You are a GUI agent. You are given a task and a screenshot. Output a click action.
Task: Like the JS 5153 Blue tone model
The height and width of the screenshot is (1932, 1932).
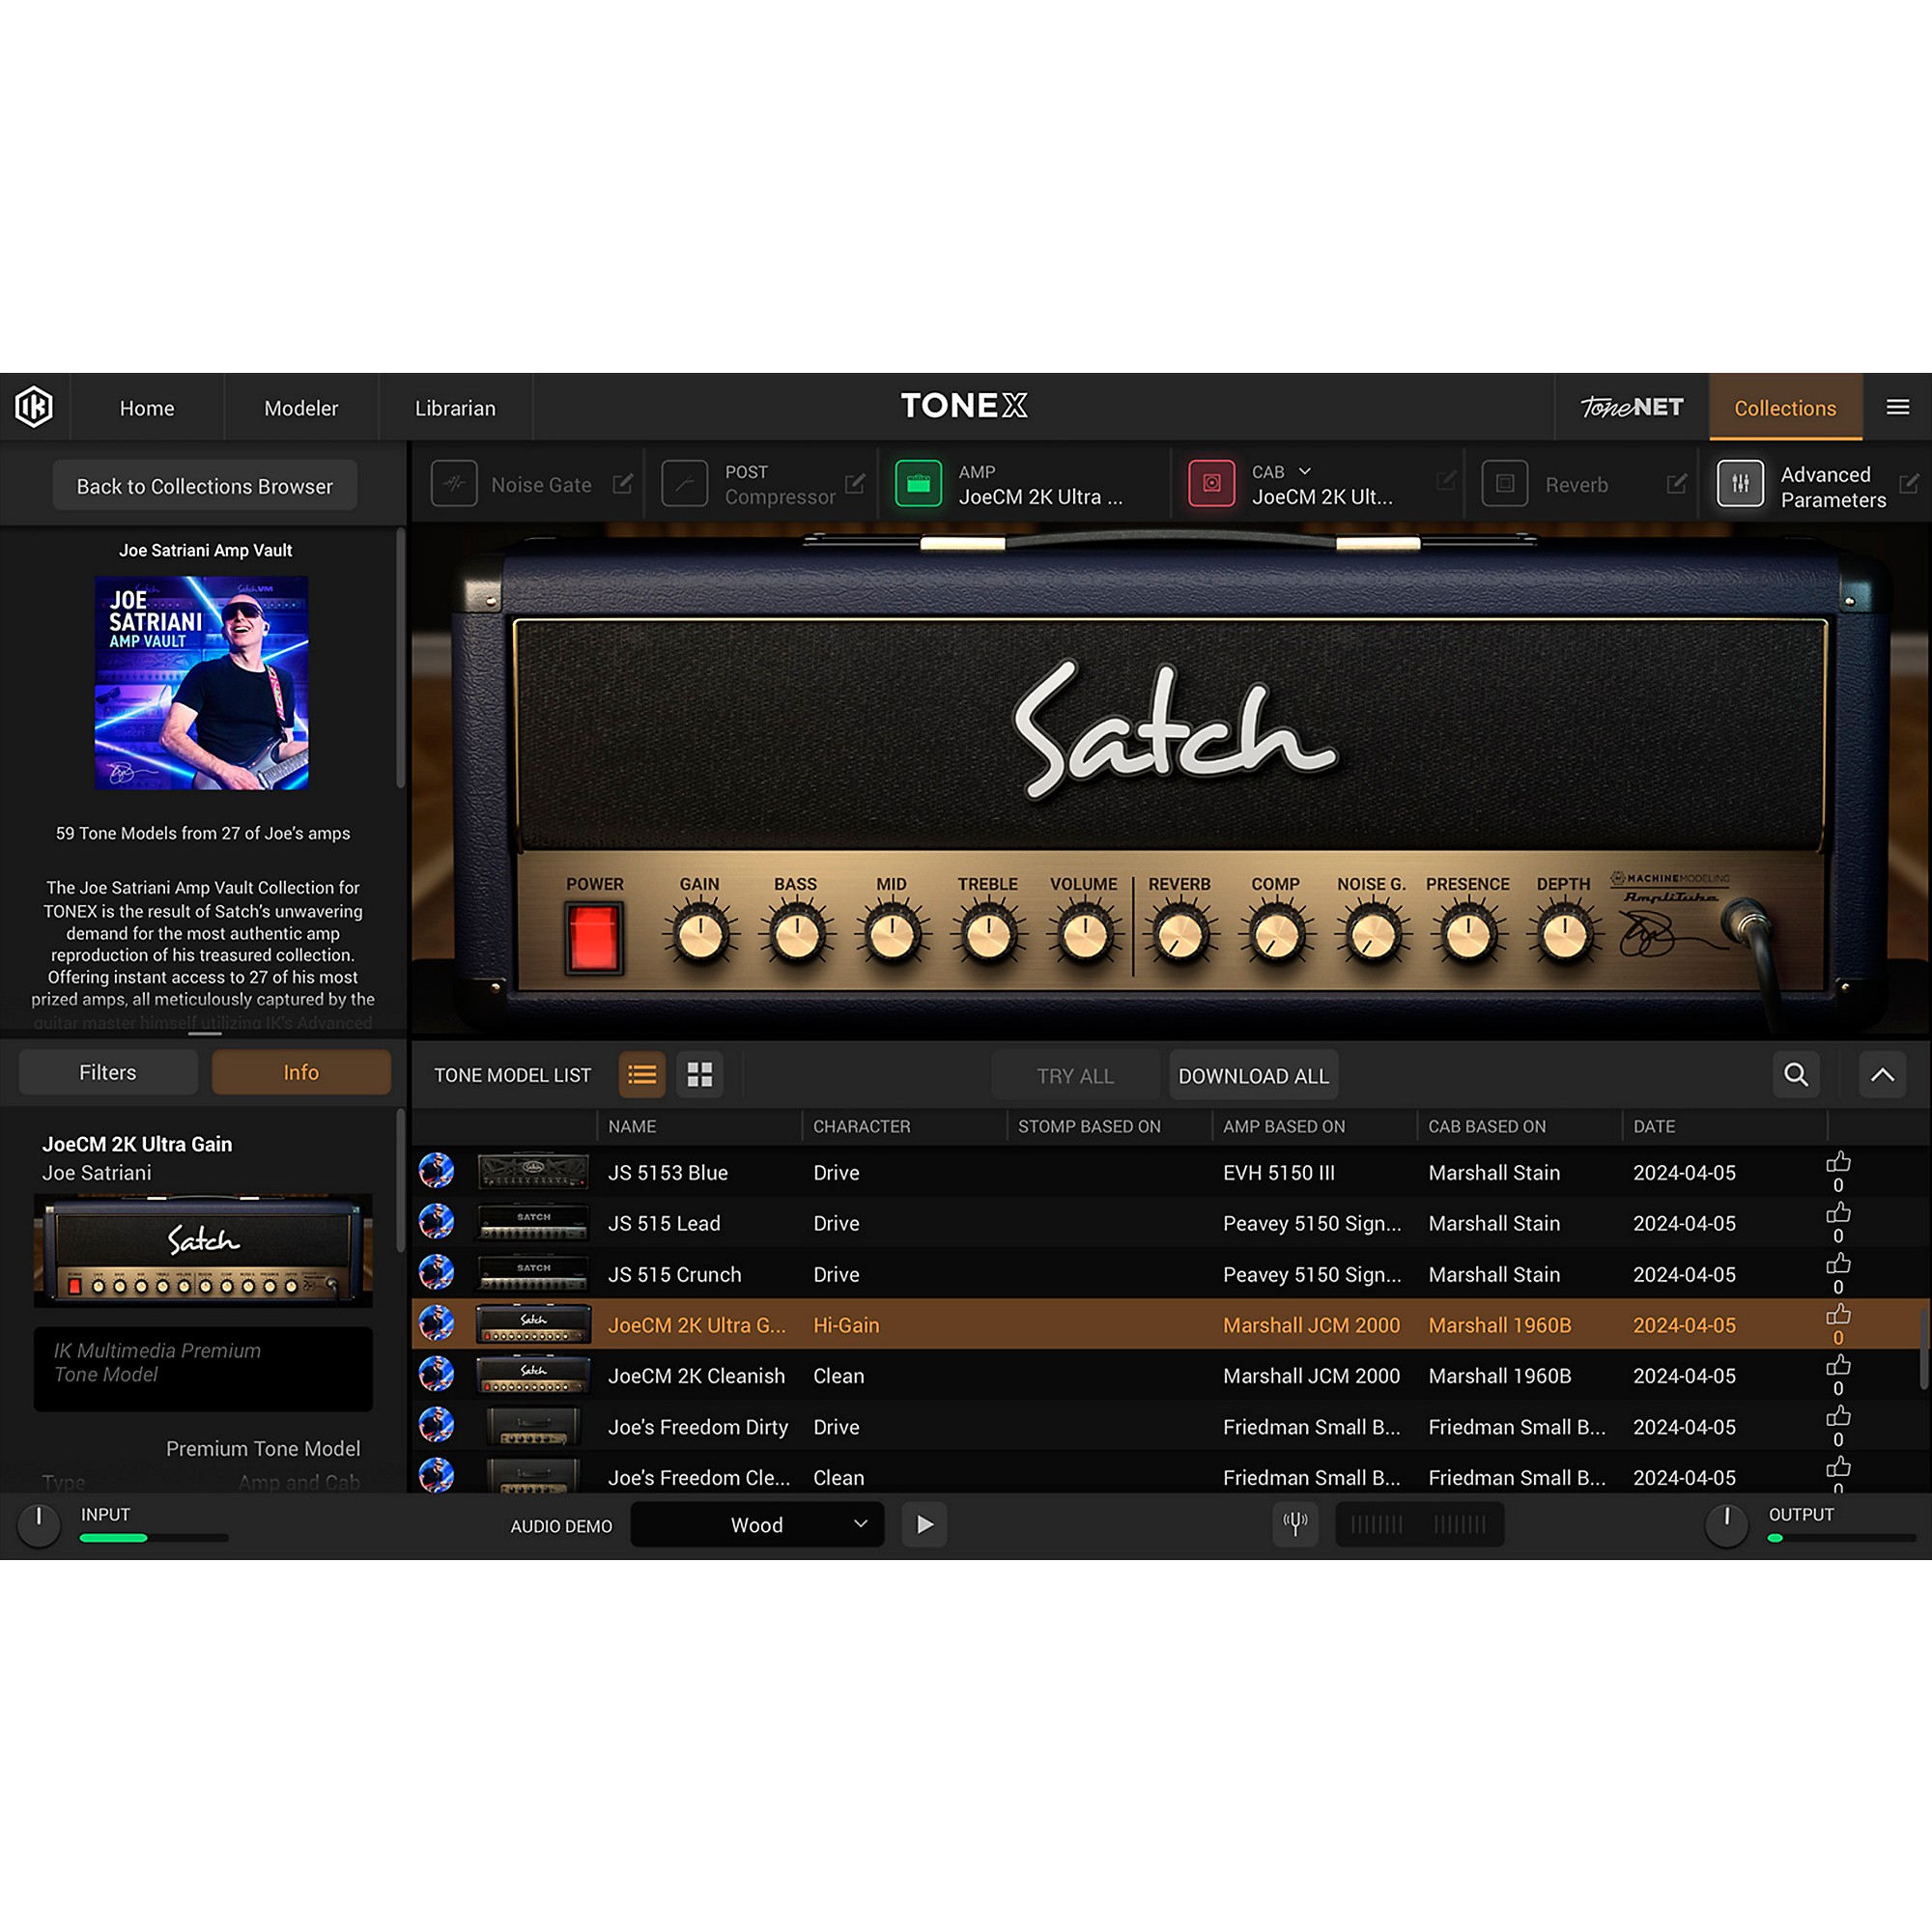click(x=1838, y=1162)
